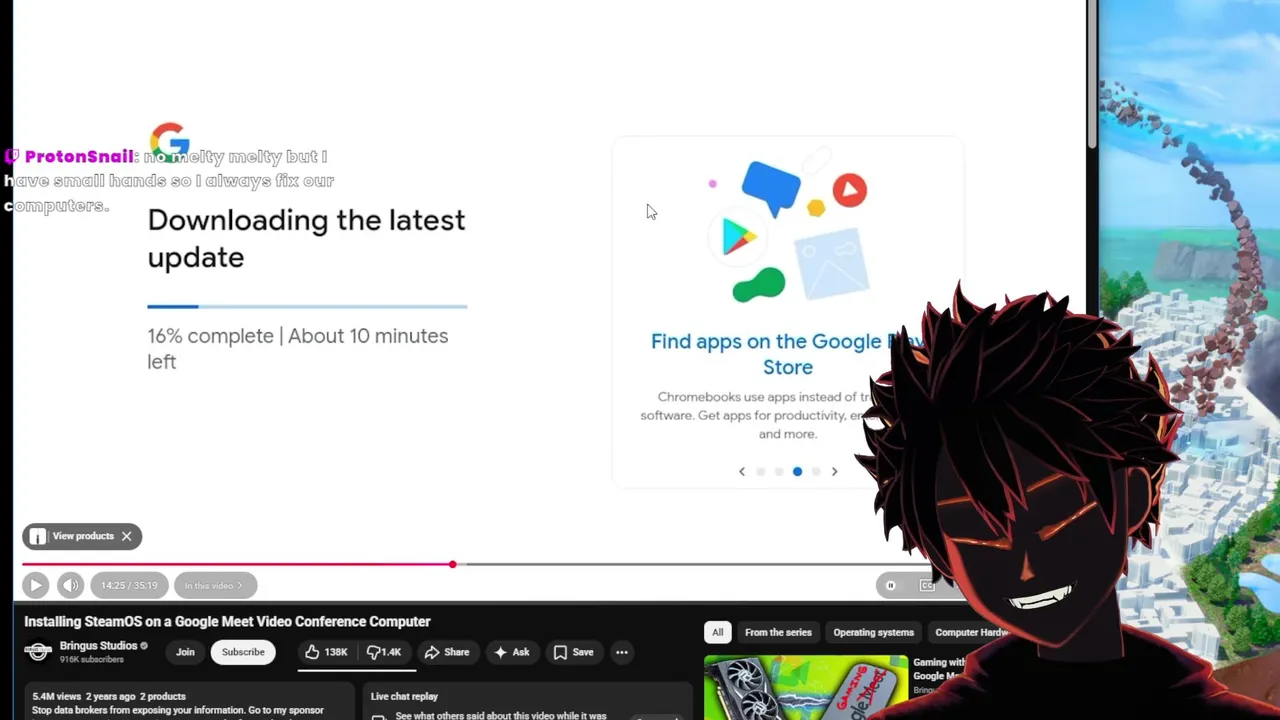This screenshot has width=1280, height=720.
Task: Select the active blue carousel dot
Action: coord(797,471)
